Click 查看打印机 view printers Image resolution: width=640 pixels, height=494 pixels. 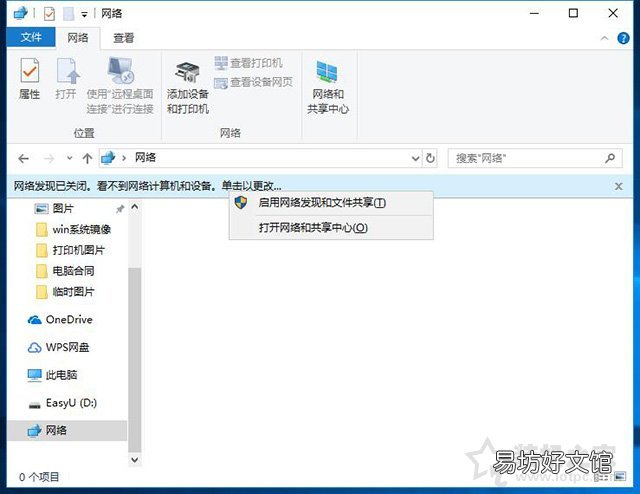click(x=249, y=63)
